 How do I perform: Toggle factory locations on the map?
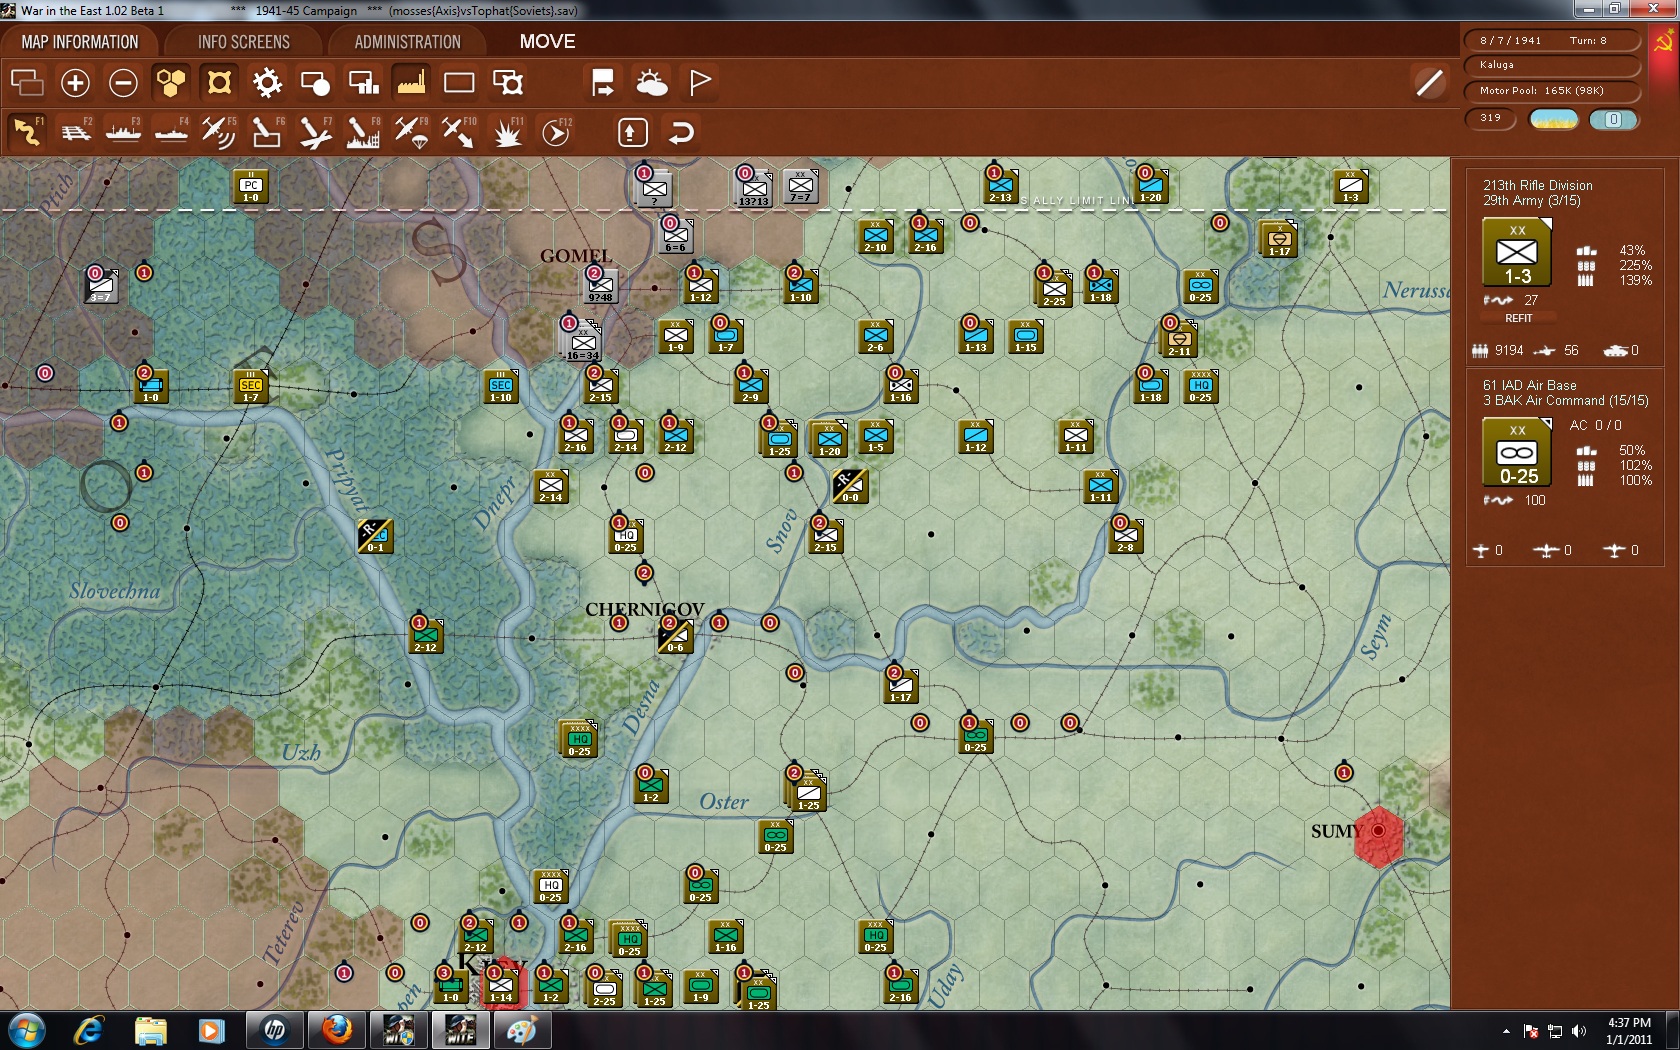(x=411, y=82)
